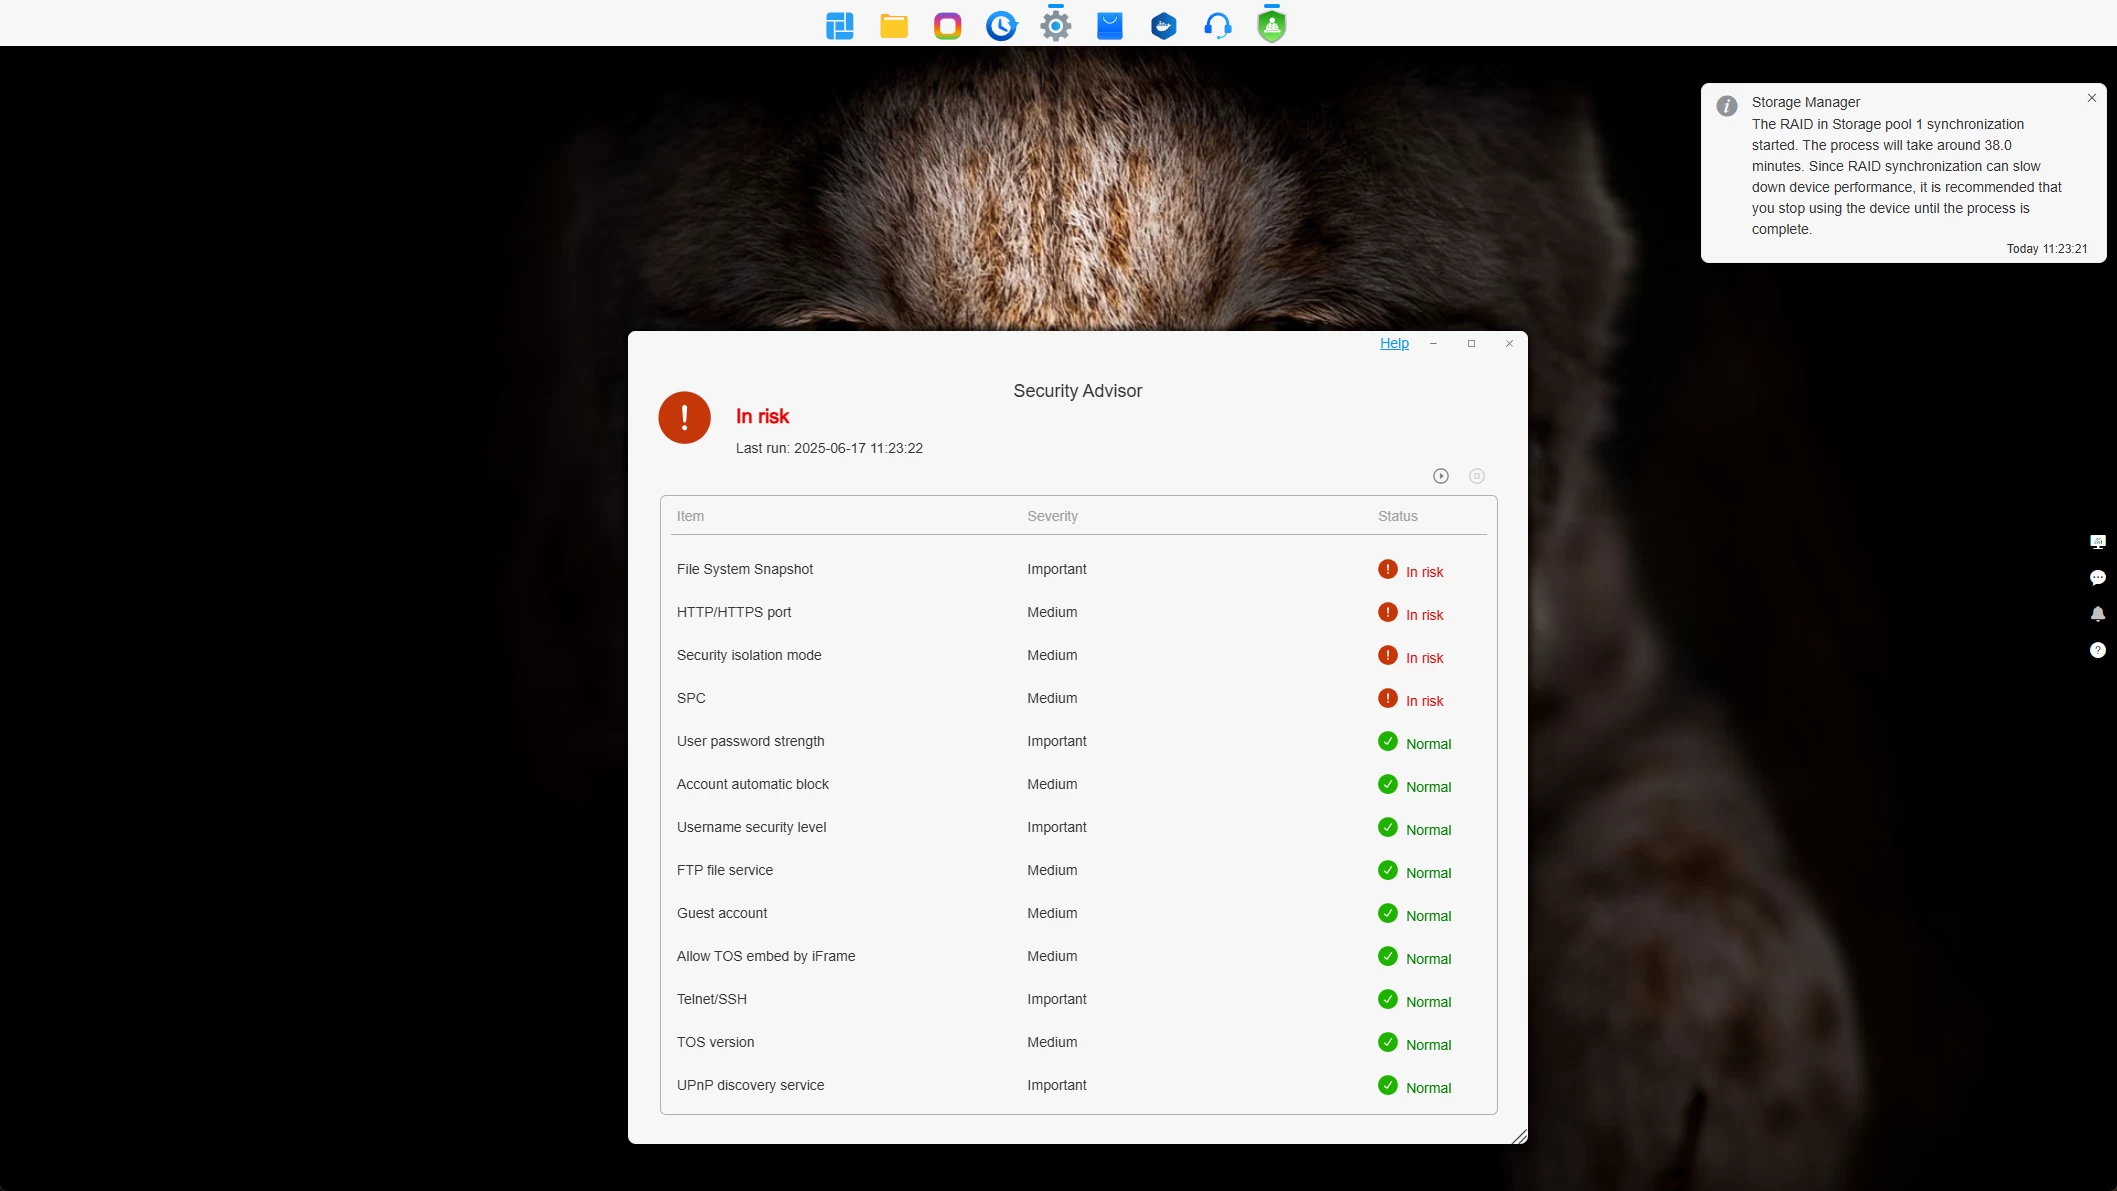Open the blue clock backup icon

click(x=1002, y=26)
